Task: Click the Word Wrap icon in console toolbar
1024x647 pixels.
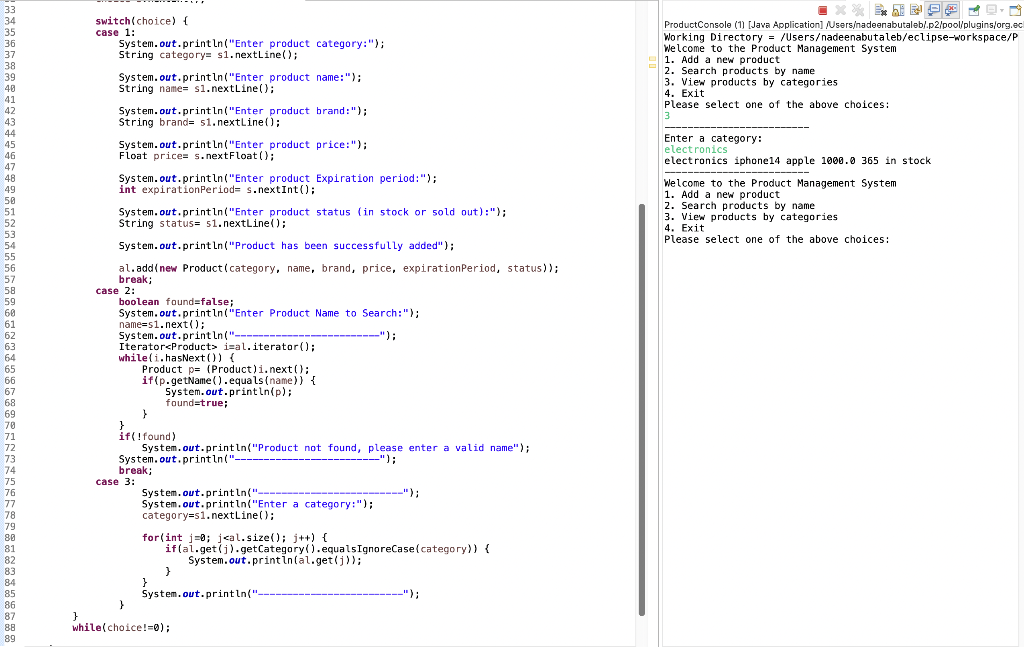Action: tap(915, 9)
